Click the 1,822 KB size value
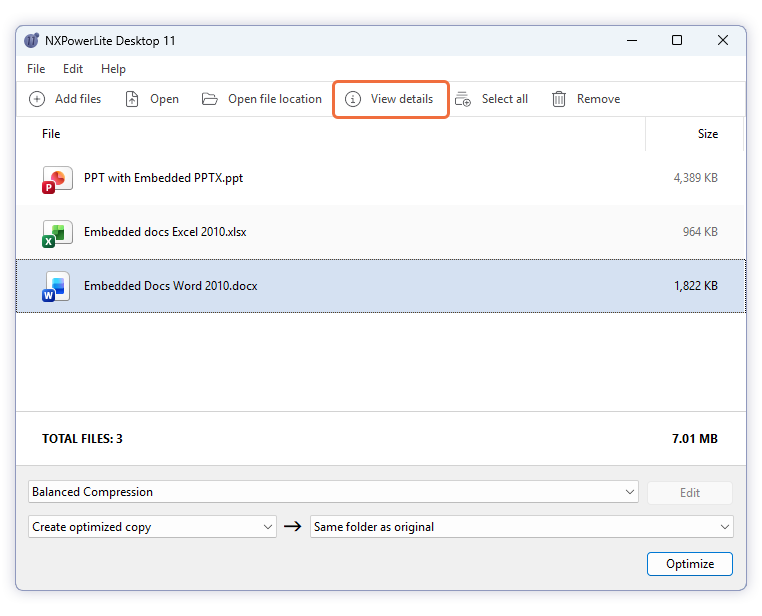 point(695,286)
